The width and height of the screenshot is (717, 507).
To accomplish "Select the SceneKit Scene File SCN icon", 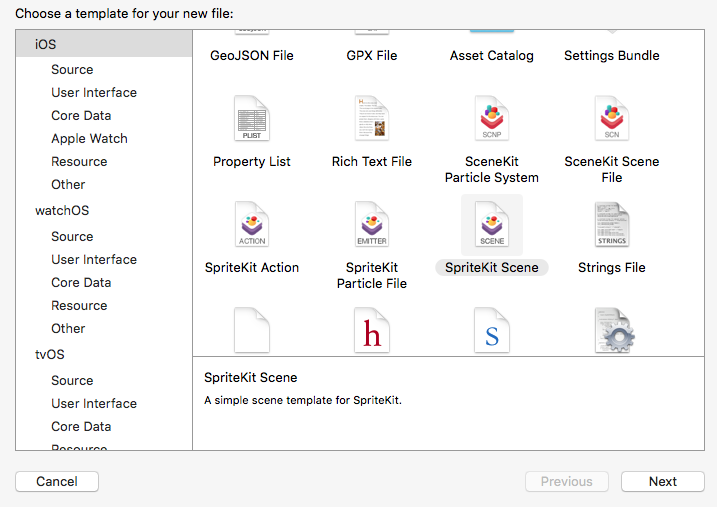I will pos(612,118).
